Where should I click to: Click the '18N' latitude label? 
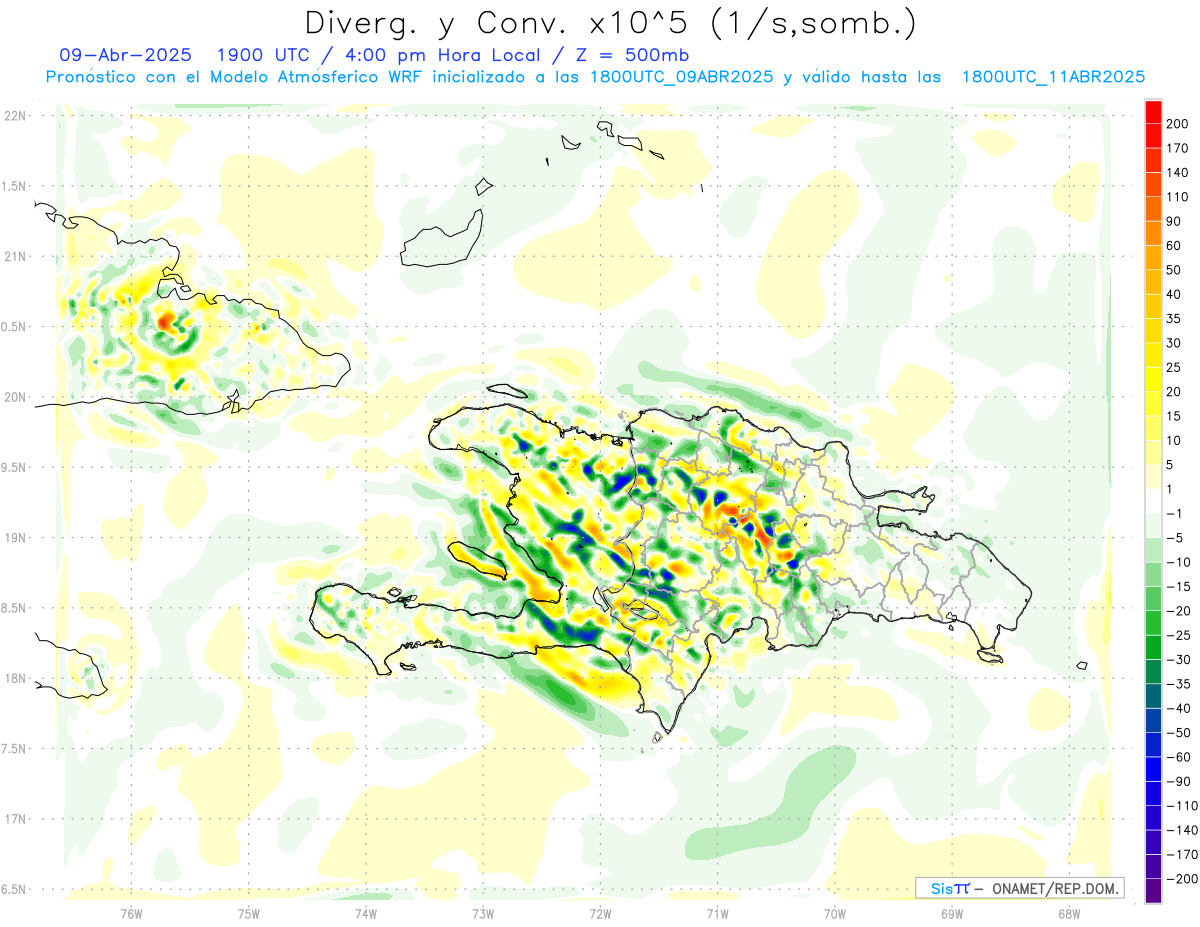click(x=14, y=679)
